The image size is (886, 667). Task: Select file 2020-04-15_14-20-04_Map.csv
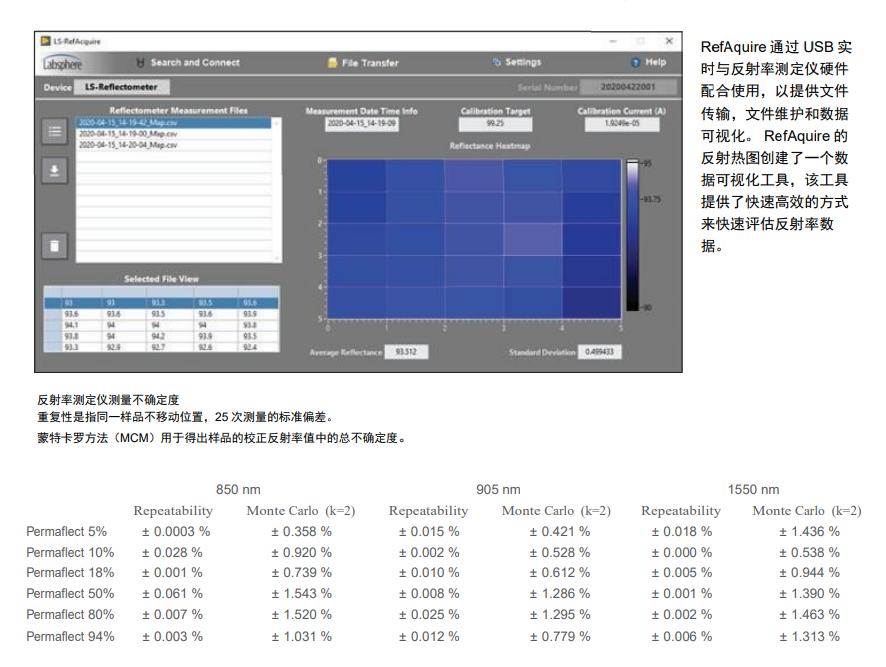click(x=173, y=145)
